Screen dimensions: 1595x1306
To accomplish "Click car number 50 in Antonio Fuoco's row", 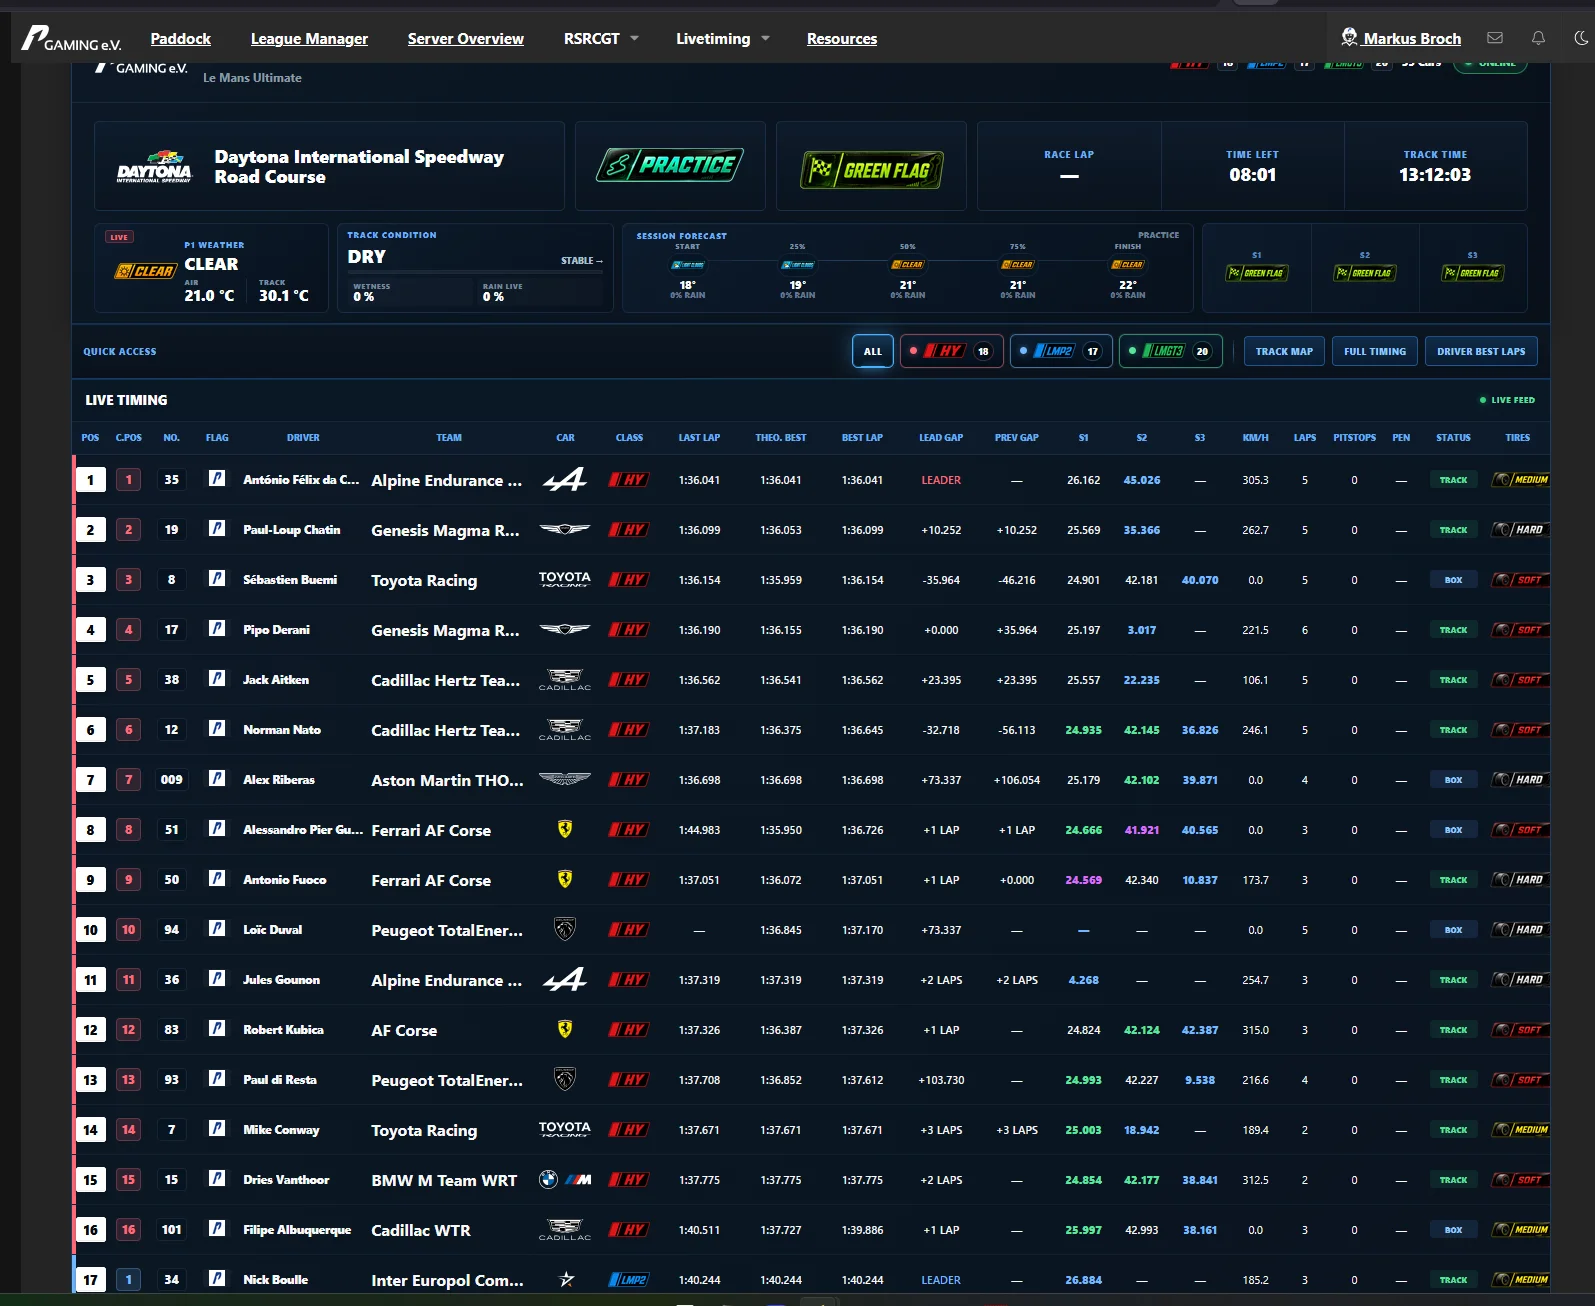I will click(x=172, y=879).
